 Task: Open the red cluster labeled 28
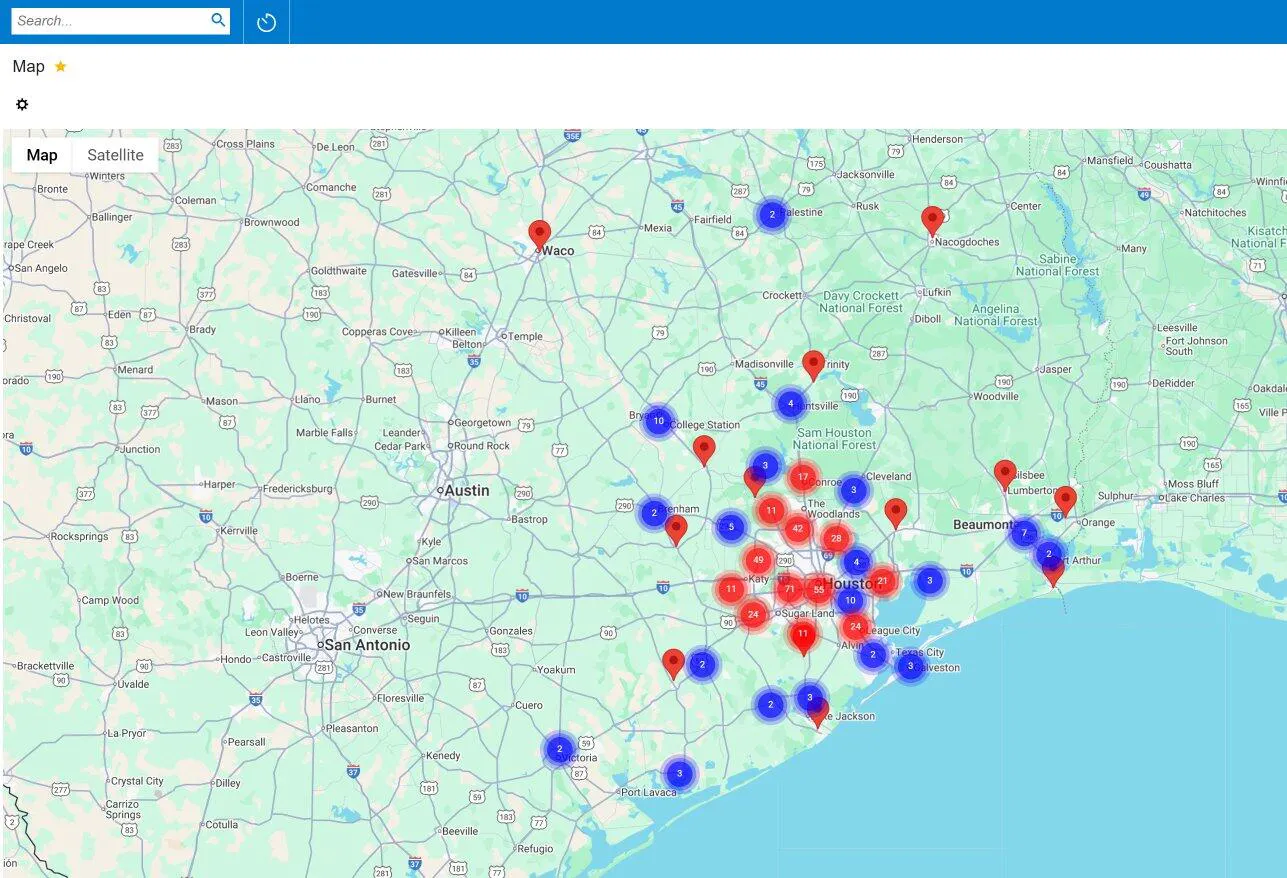836,539
